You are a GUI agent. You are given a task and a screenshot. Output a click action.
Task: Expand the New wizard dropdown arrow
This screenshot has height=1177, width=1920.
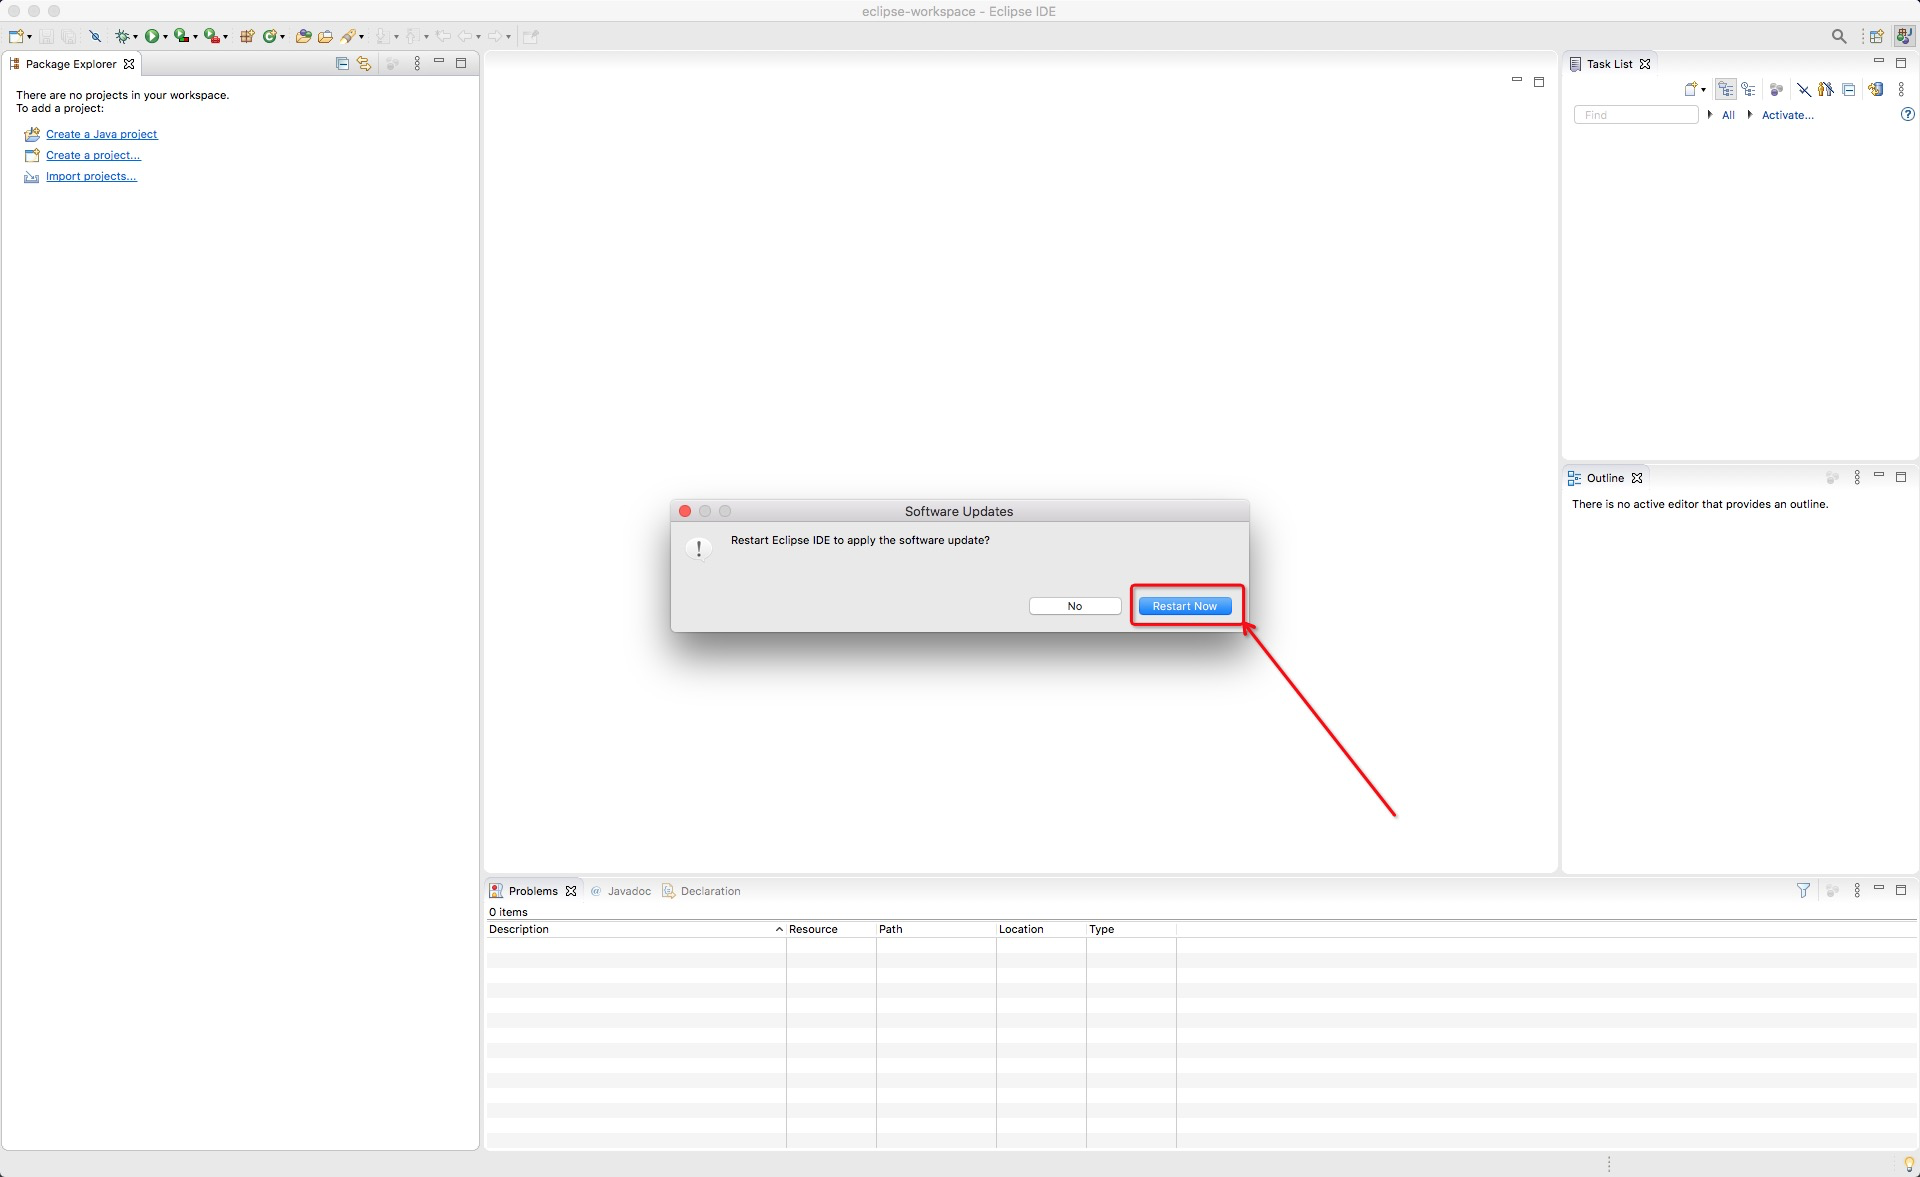point(30,37)
